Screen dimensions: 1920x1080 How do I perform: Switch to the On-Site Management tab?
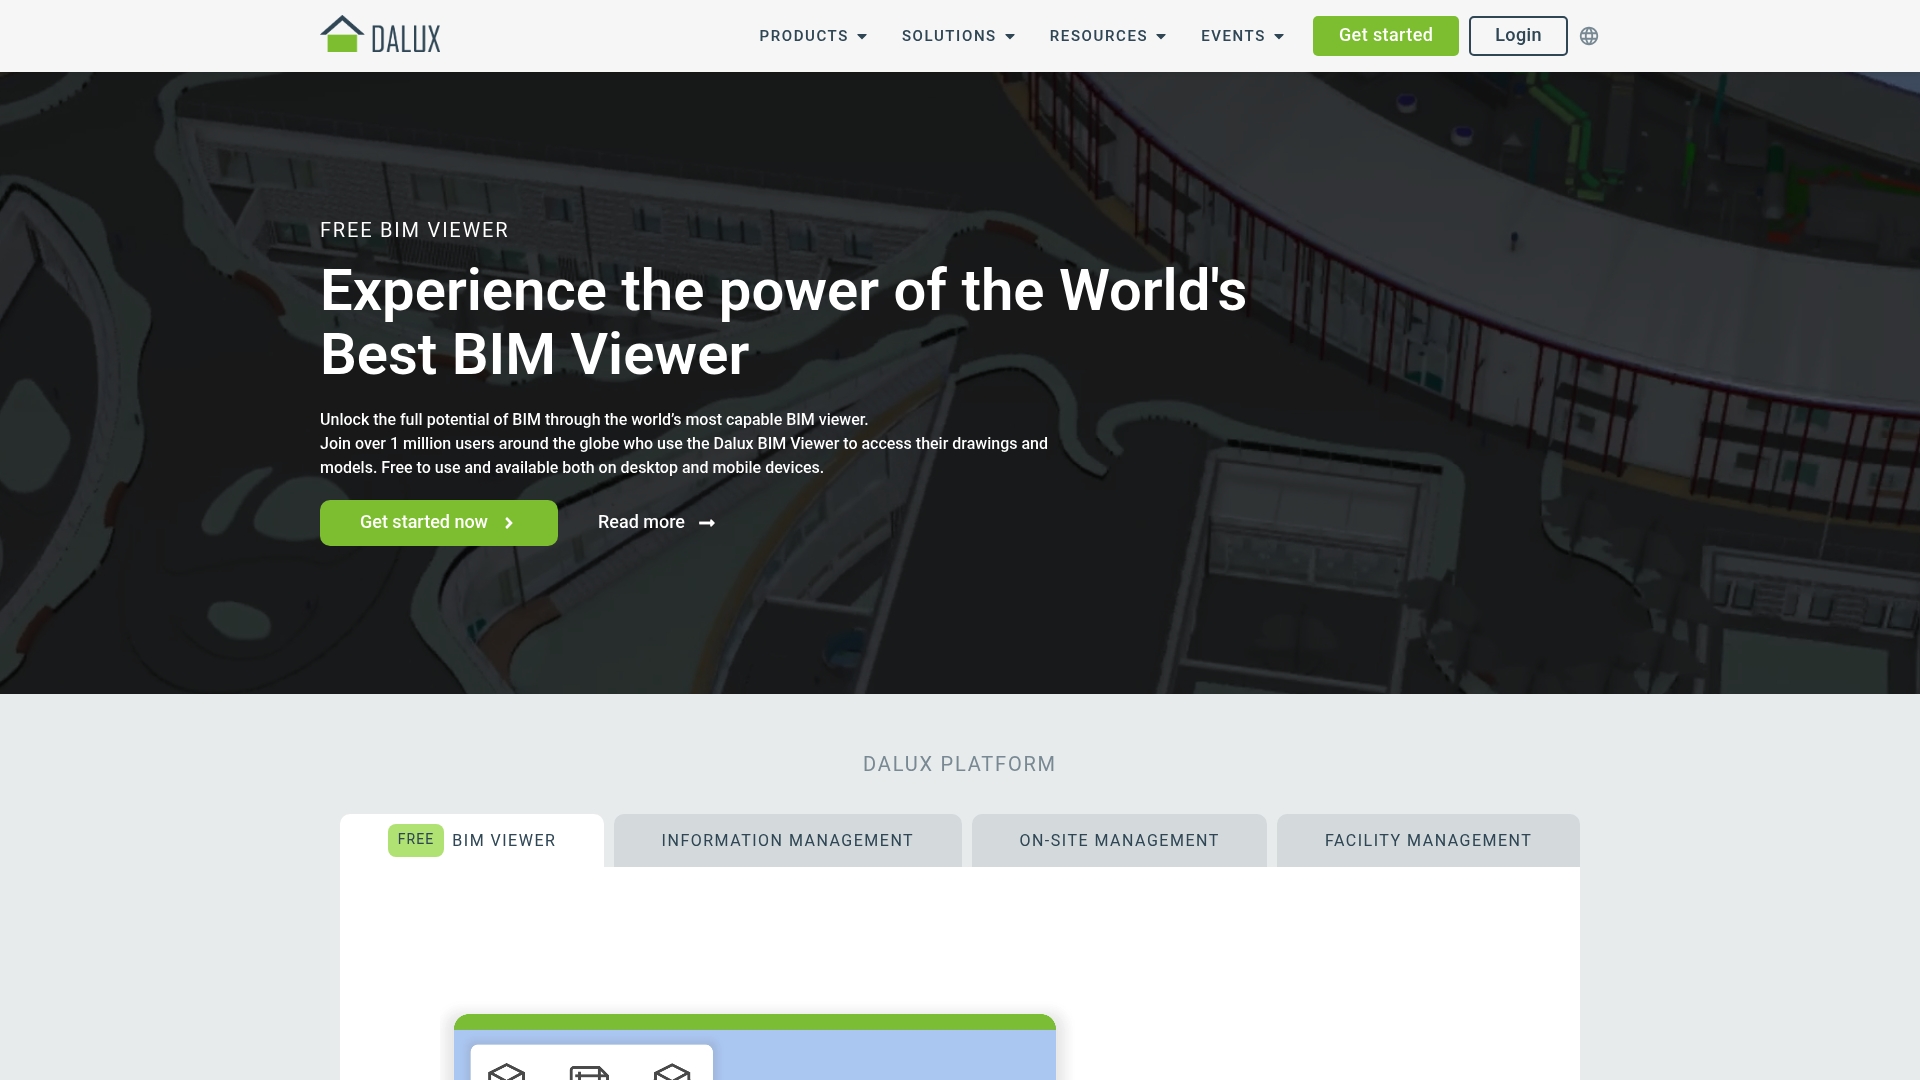click(x=1119, y=840)
